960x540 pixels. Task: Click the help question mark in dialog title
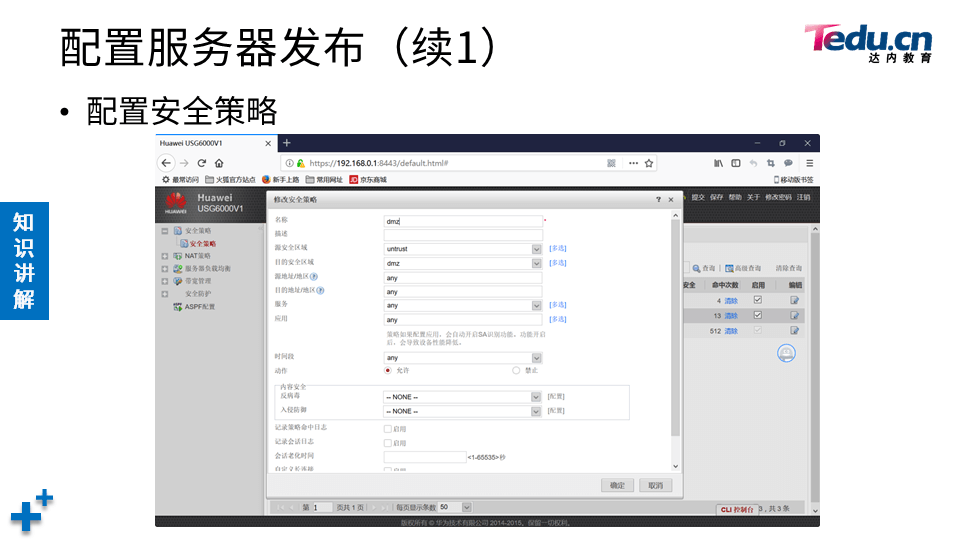pyautogui.click(x=658, y=200)
